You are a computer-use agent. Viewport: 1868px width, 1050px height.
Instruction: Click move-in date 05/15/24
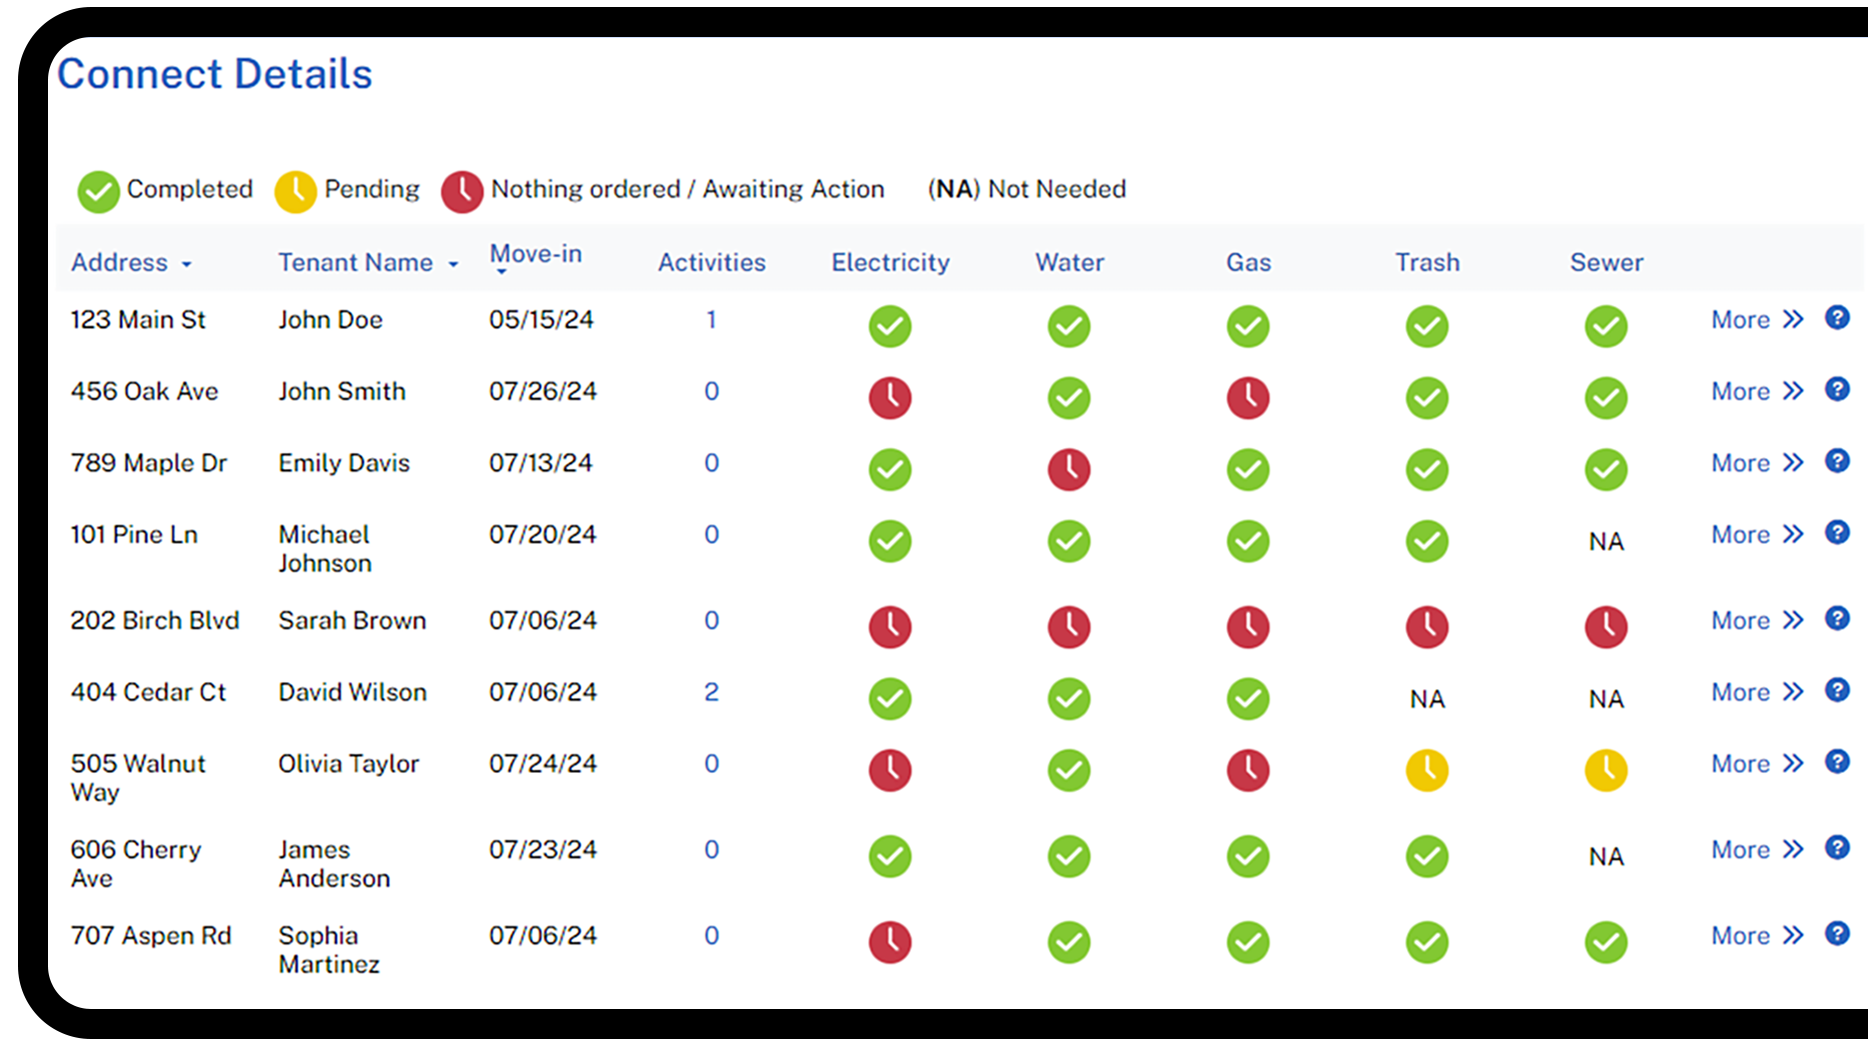coord(541,320)
